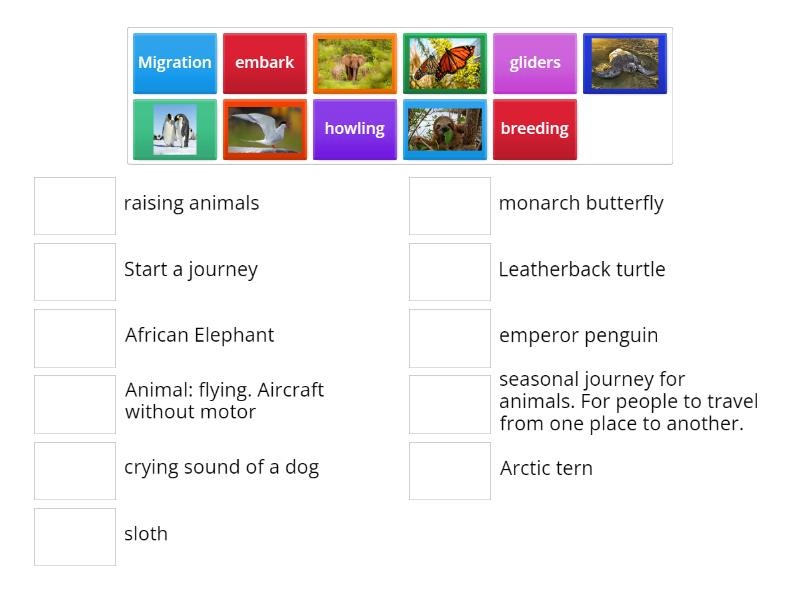The width and height of the screenshot is (800, 600).
Task: Select the emperor penguin picture tile
Action: (175, 129)
